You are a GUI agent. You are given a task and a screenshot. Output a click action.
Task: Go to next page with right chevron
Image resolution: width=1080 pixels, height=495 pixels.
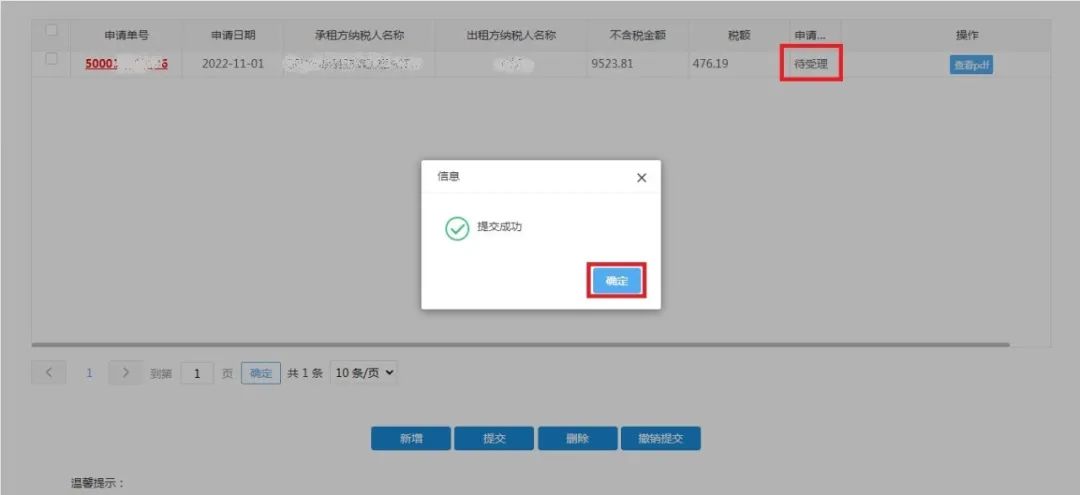click(125, 372)
